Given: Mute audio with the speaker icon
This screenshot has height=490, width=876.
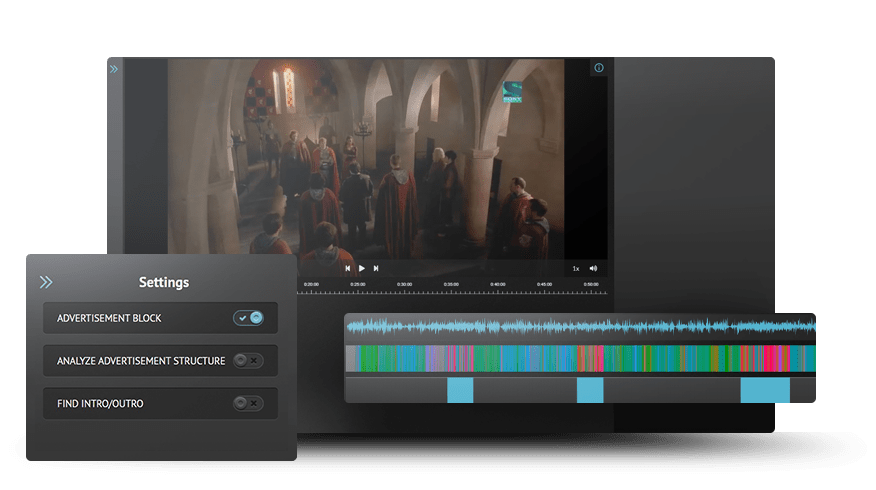Looking at the screenshot, I should click(593, 268).
